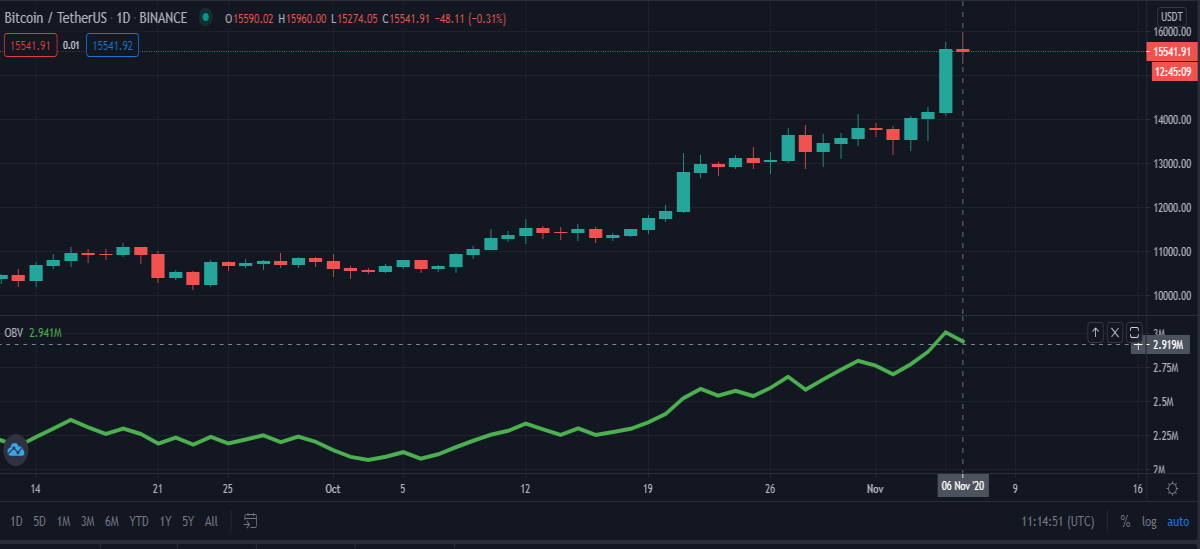Select the 1M date range
The height and width of the screenshot is (549, 1200).
pyautogui.click(x=63, y=521)
